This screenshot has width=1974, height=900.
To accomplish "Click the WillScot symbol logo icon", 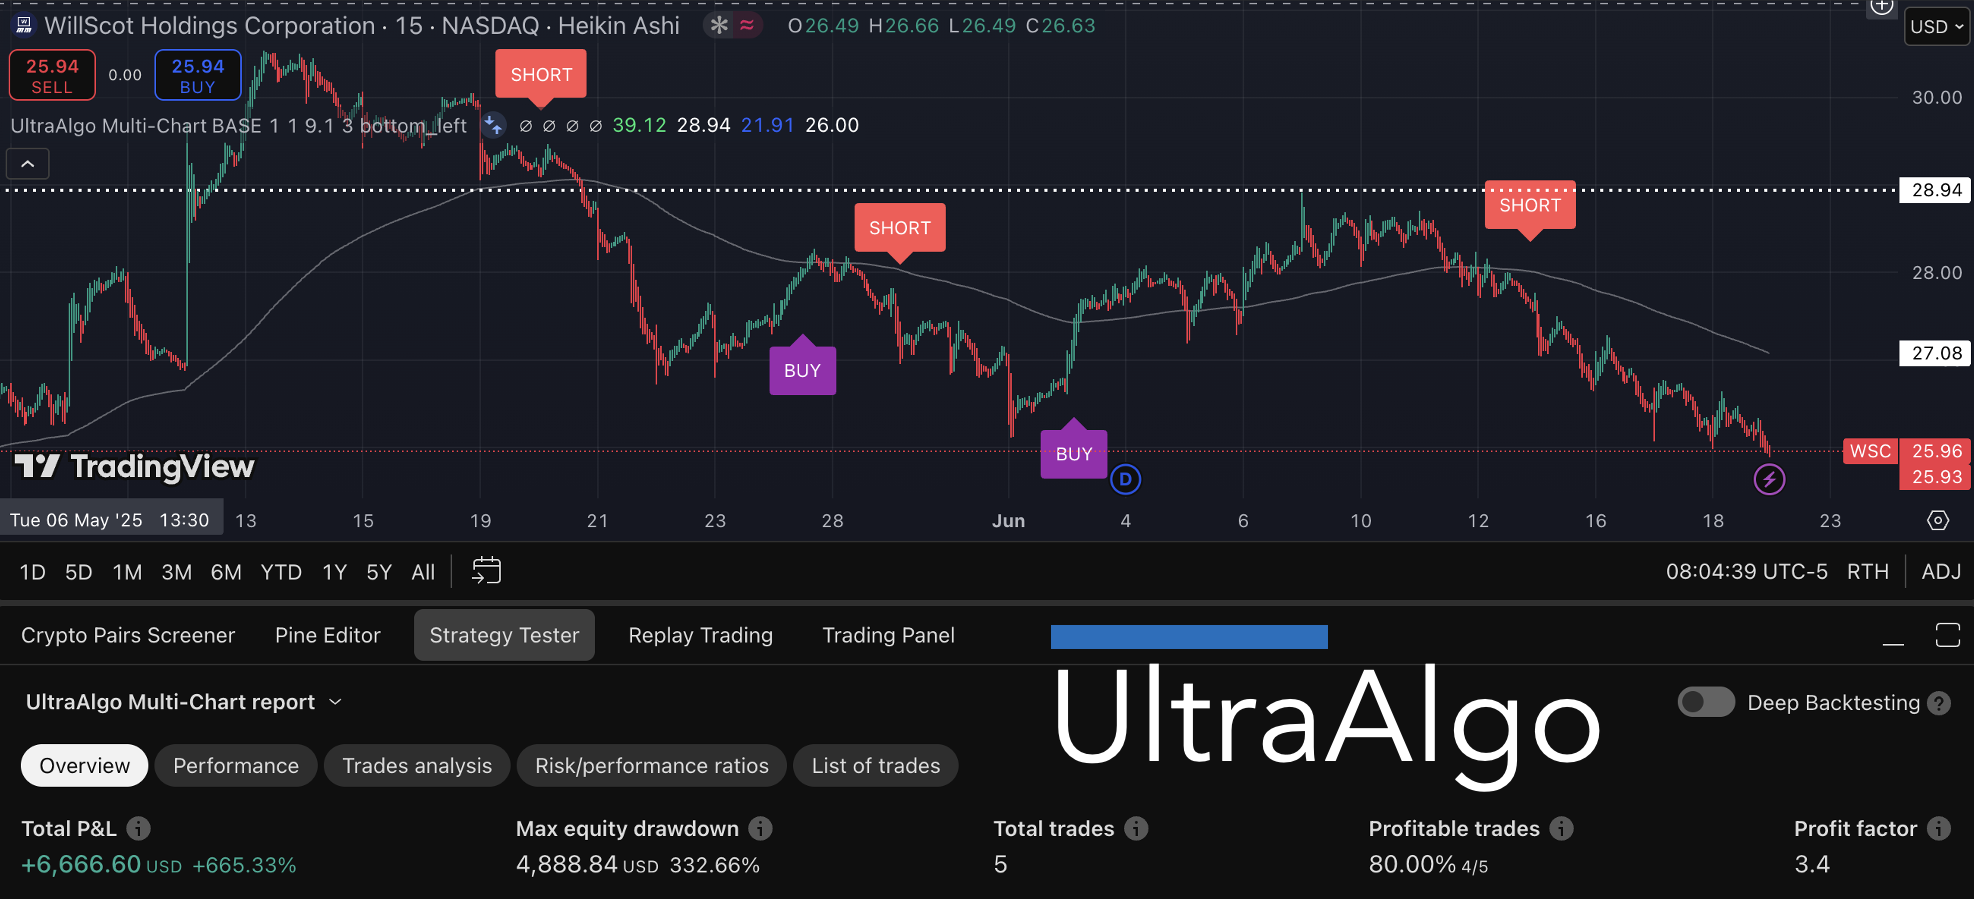I will click(x=23, y=25).
